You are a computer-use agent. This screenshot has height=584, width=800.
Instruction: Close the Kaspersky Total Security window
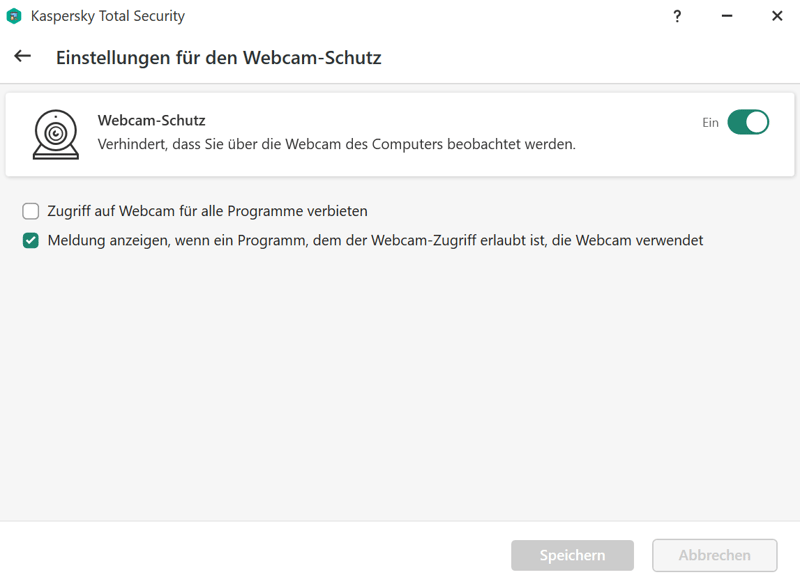[777, 16]
